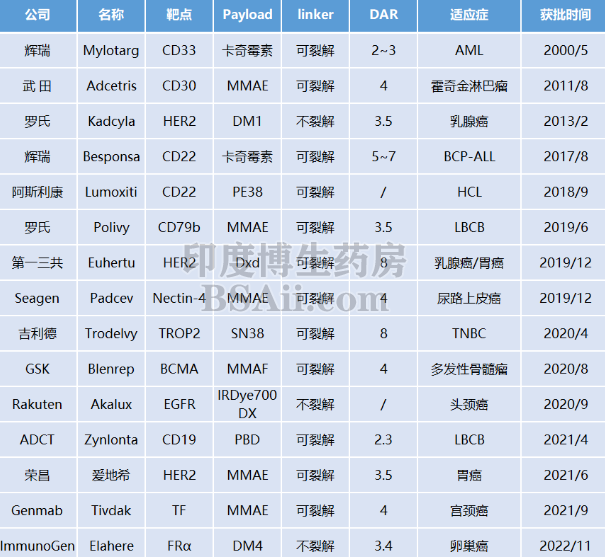Select the Mylotarg name cell
The width and height of the screenshot is (605, 557).
point(111,50)
